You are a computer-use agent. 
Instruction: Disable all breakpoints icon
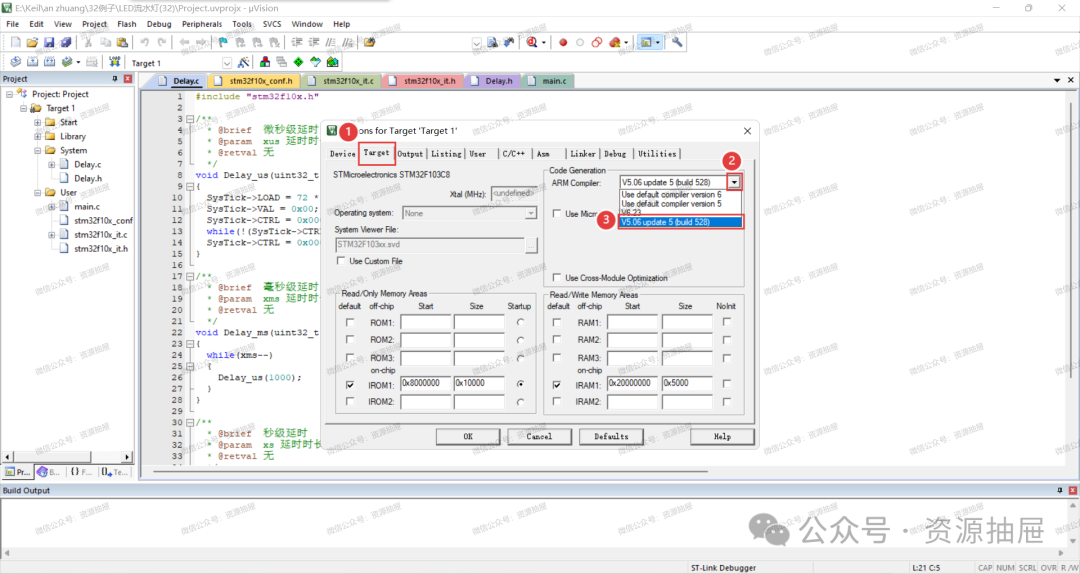click(597, 42)
